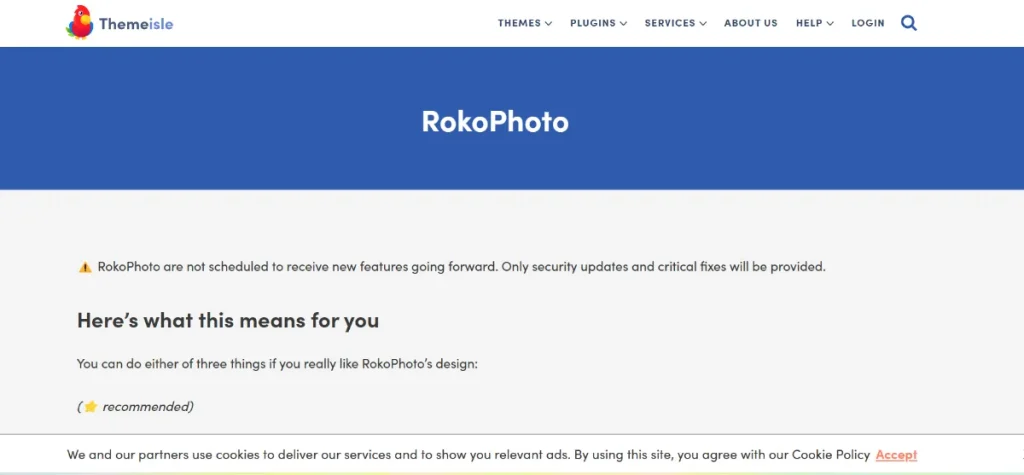Click the Themeisle parrot logo
1024x475 pixels.
pos(79,22)
